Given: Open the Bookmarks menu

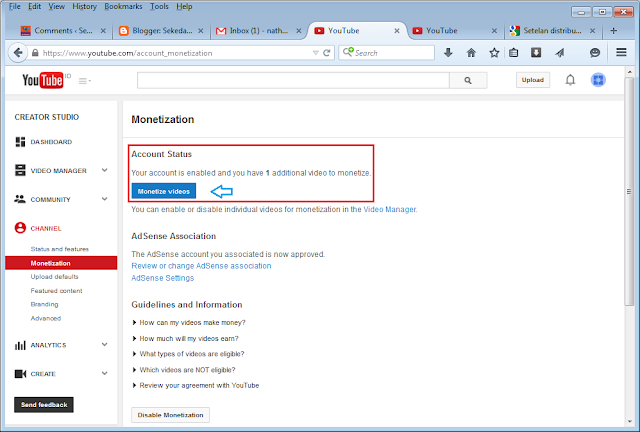Looking at the screenshot, I should click(123, 7).
